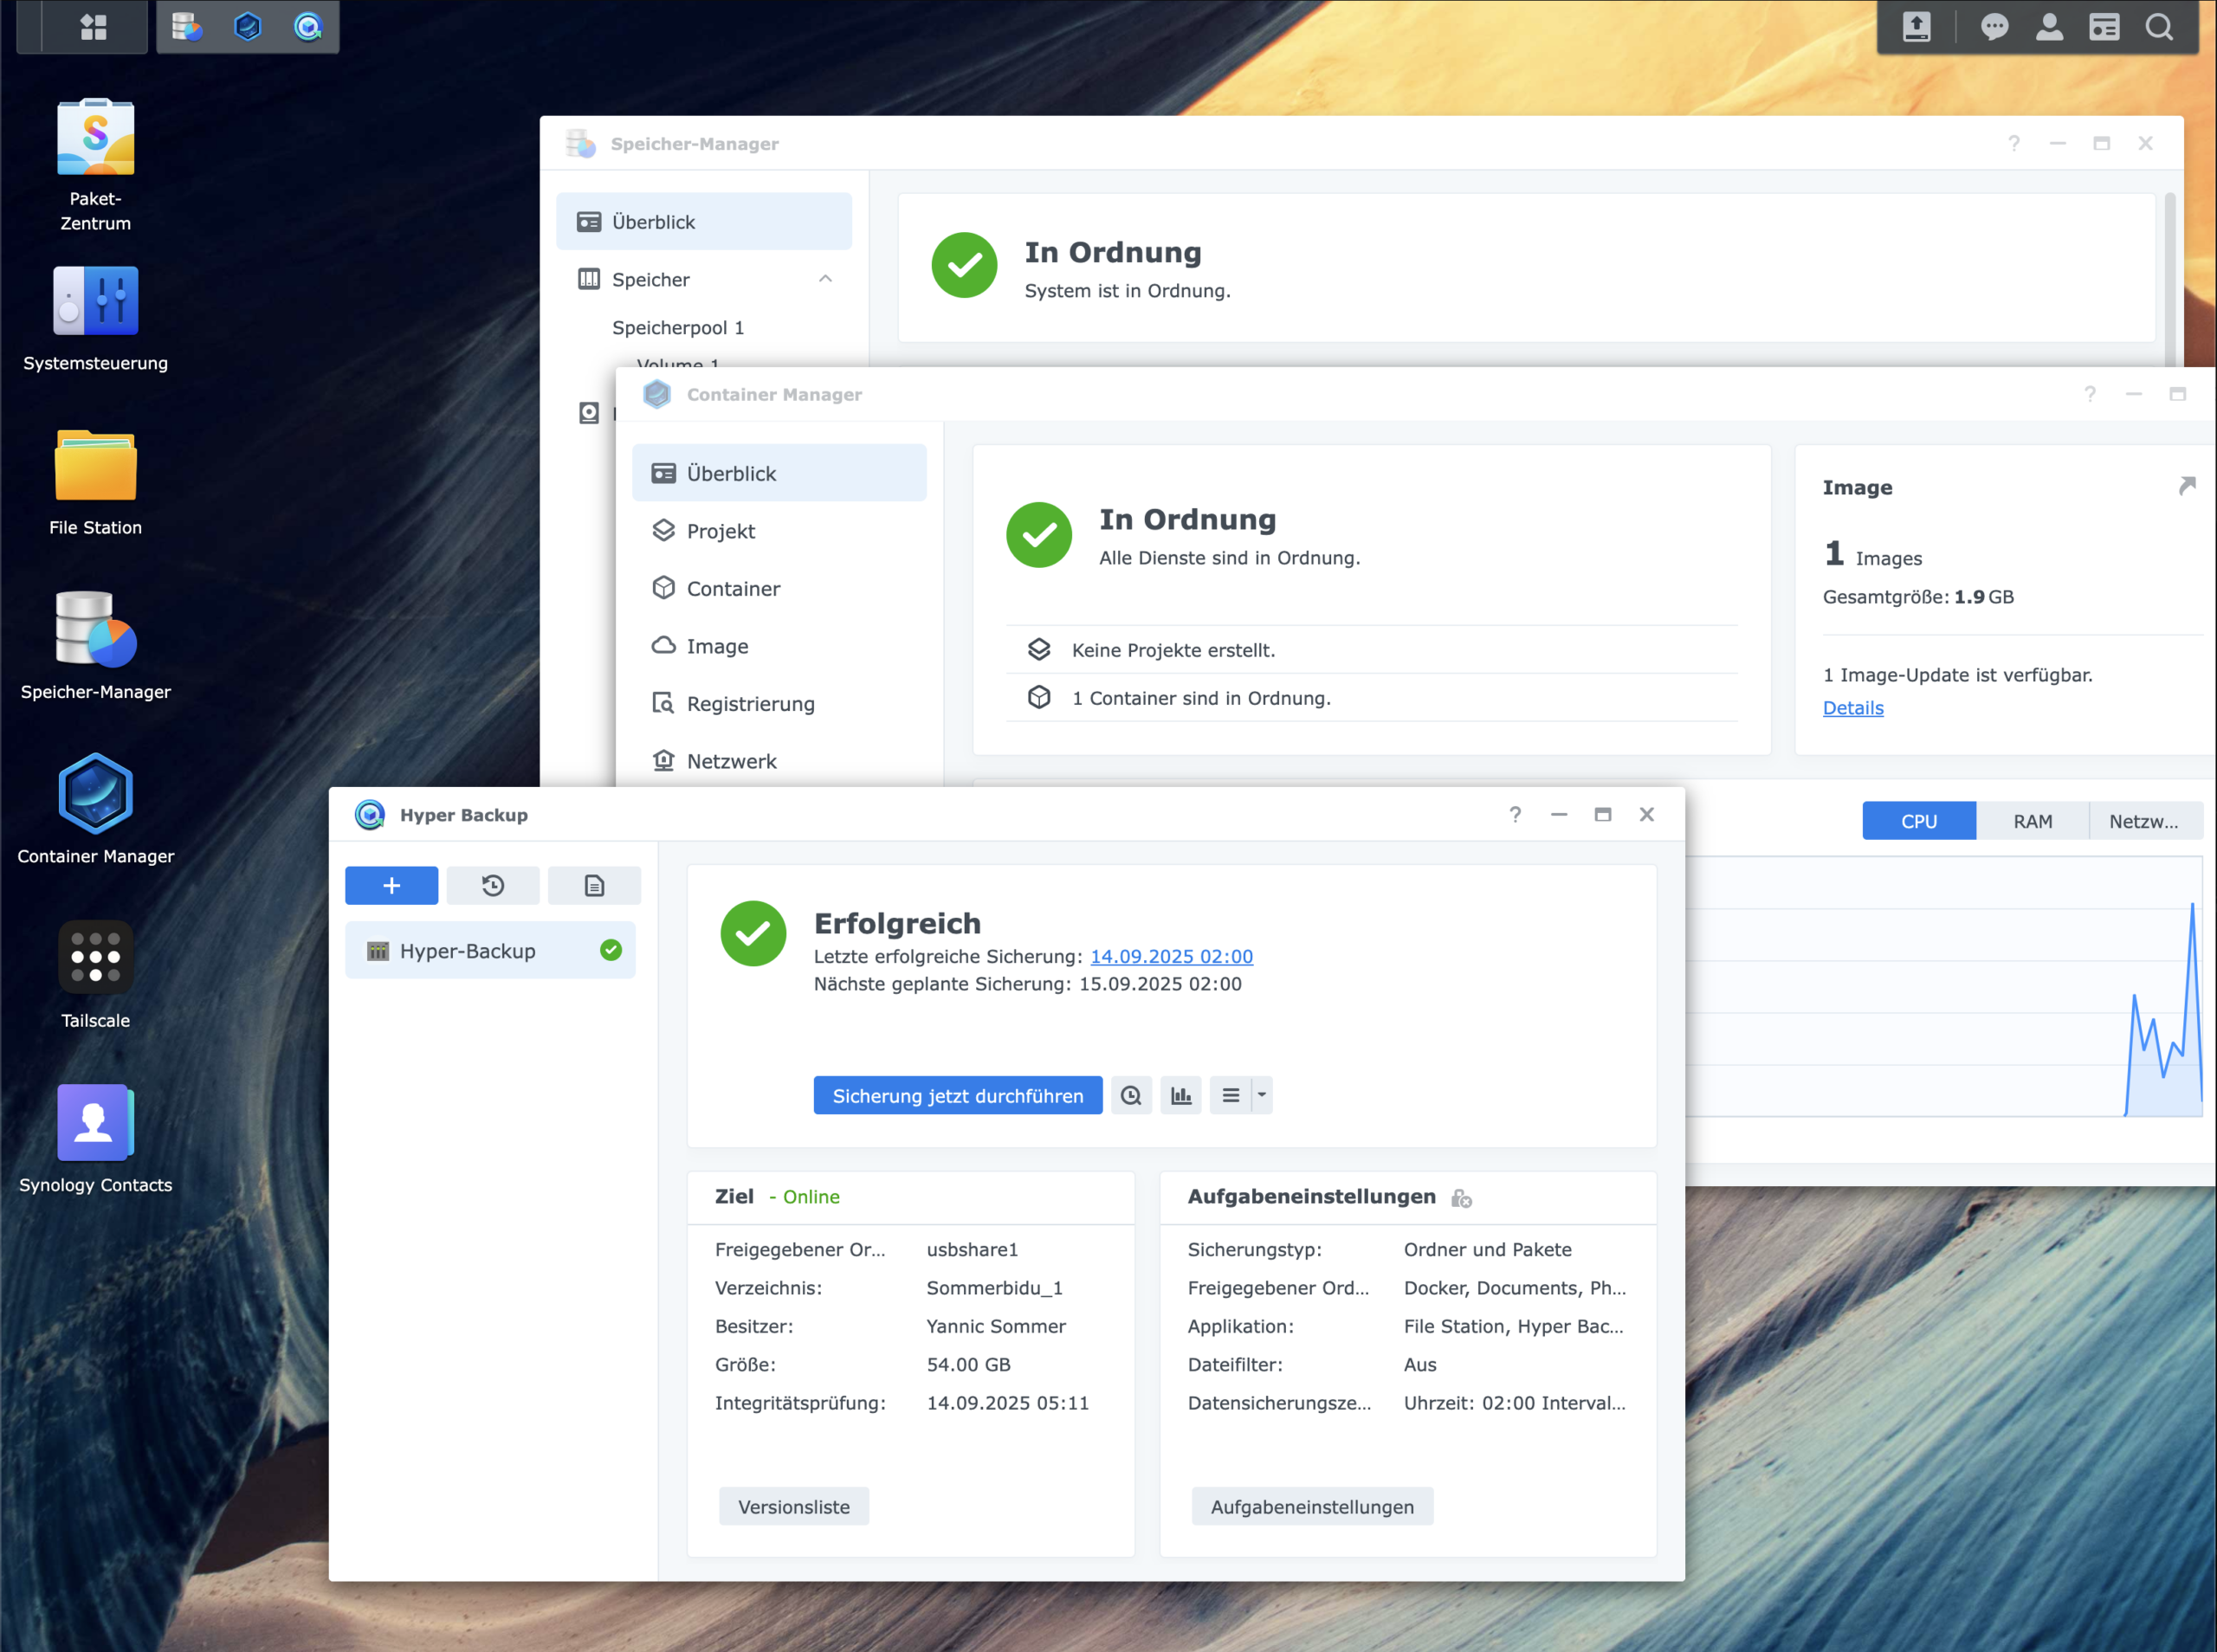2217x1652 pixels.
Task: Click Sicherung jetzt durchführen button
Action: tap(957, 1095)
